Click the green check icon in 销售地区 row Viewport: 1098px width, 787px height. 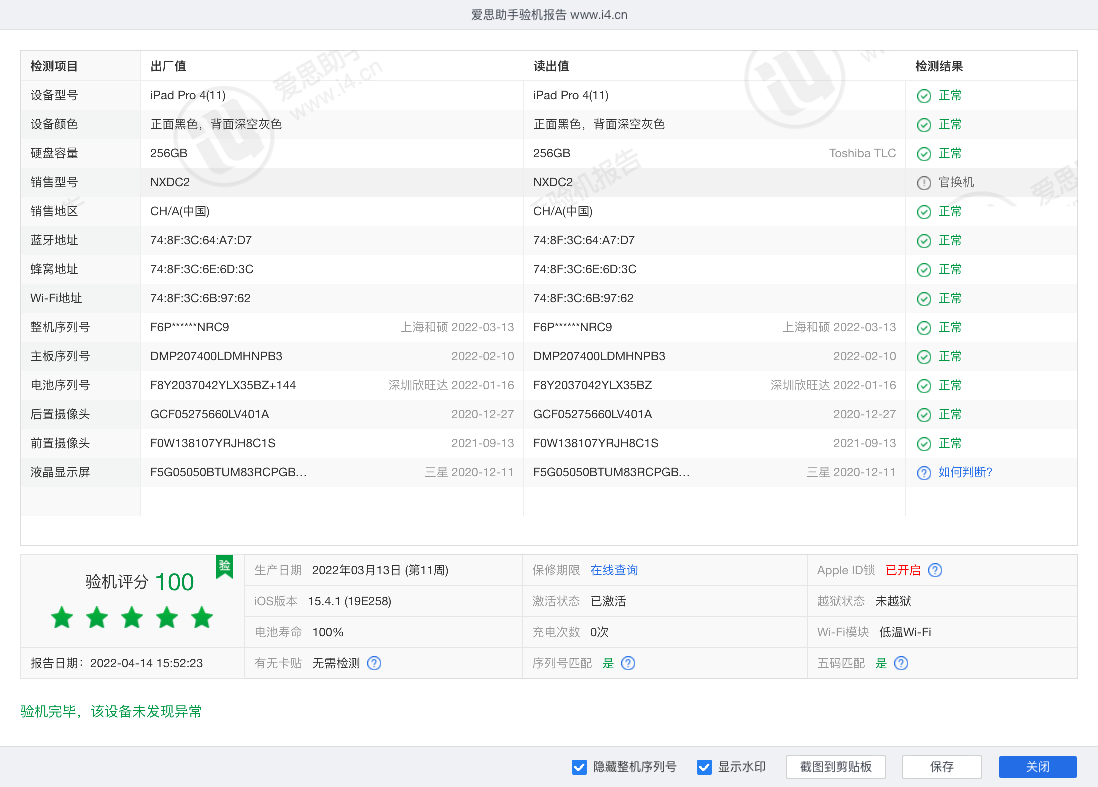pyautogui.click(x=924, y=212)
